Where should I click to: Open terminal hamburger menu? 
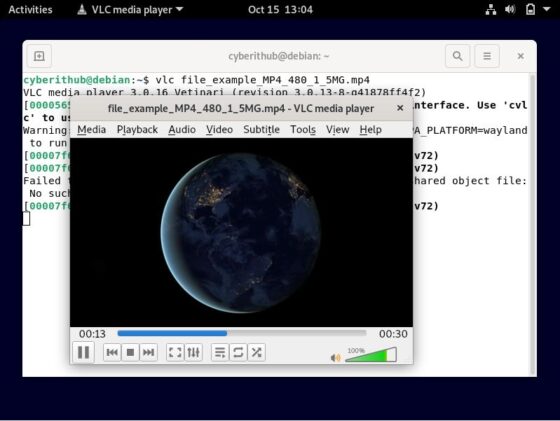tap(487, 56)
